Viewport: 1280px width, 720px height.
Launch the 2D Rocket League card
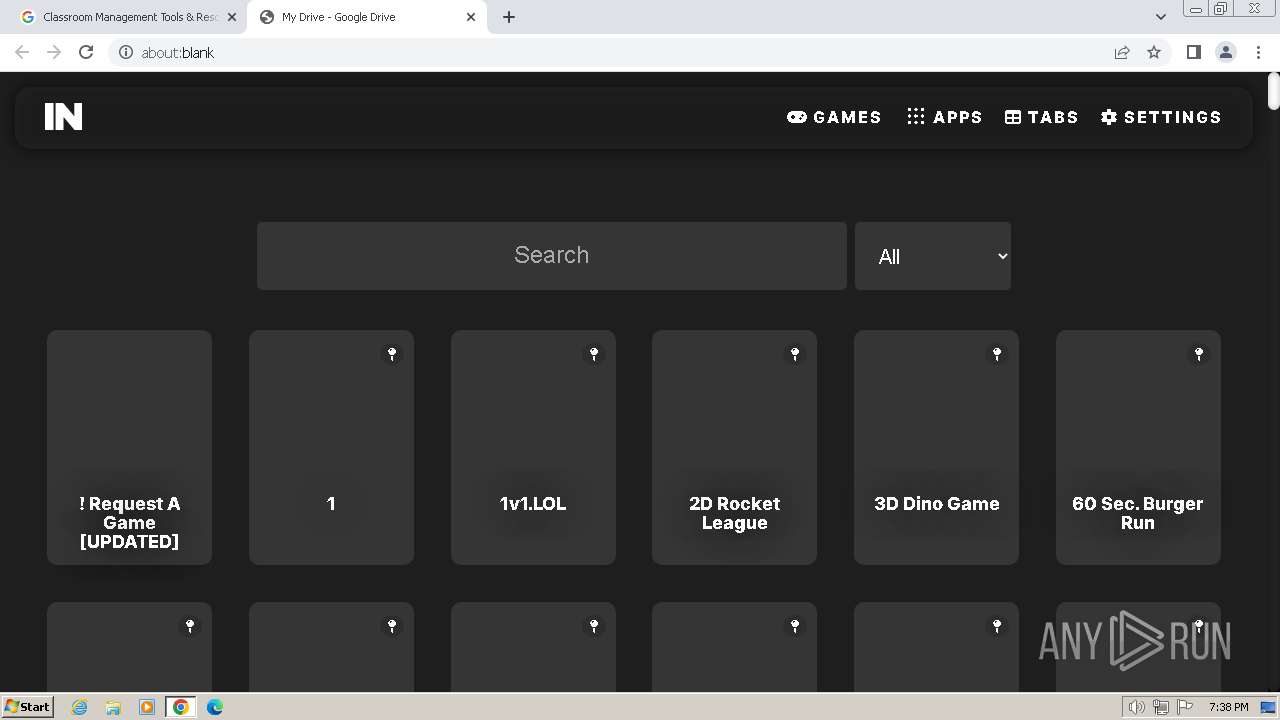[x=734, y=447]
